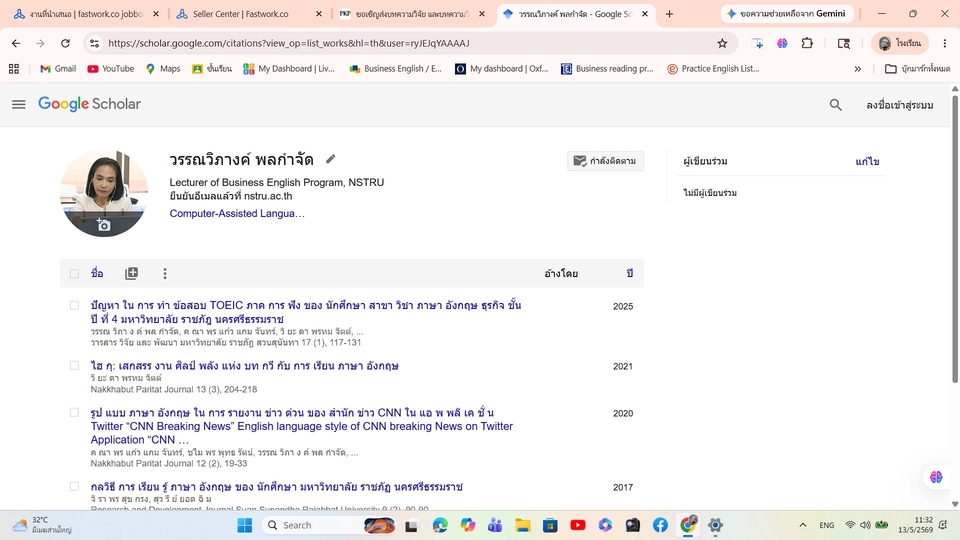This screenshot has height=540, width=960.
Task: Open the taskbar clock and date
Action: (916, 525)
